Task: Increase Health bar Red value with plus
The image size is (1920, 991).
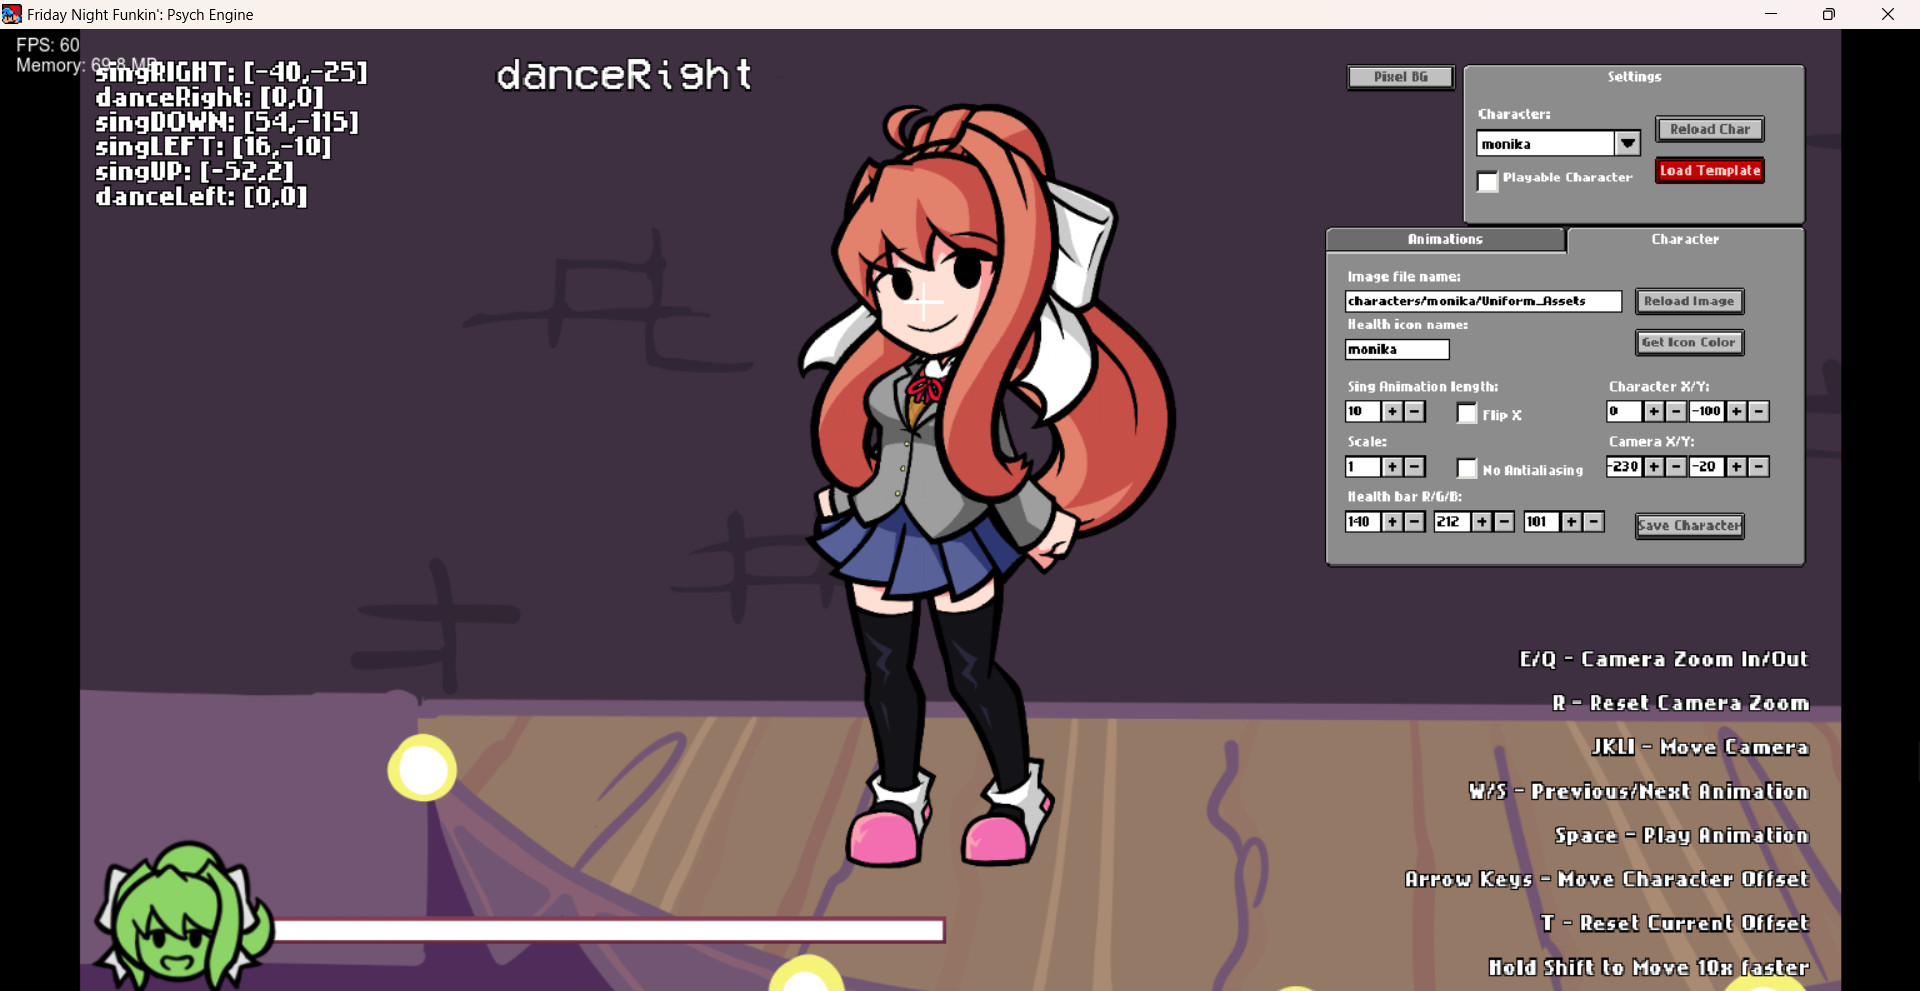Action: [1392, 522]
